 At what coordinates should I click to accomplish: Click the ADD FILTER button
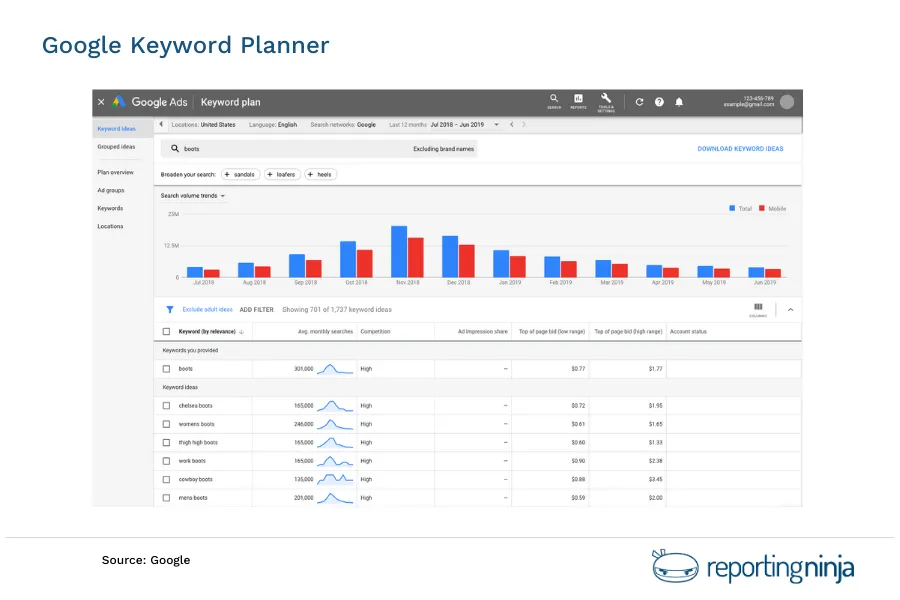[257, 309]
